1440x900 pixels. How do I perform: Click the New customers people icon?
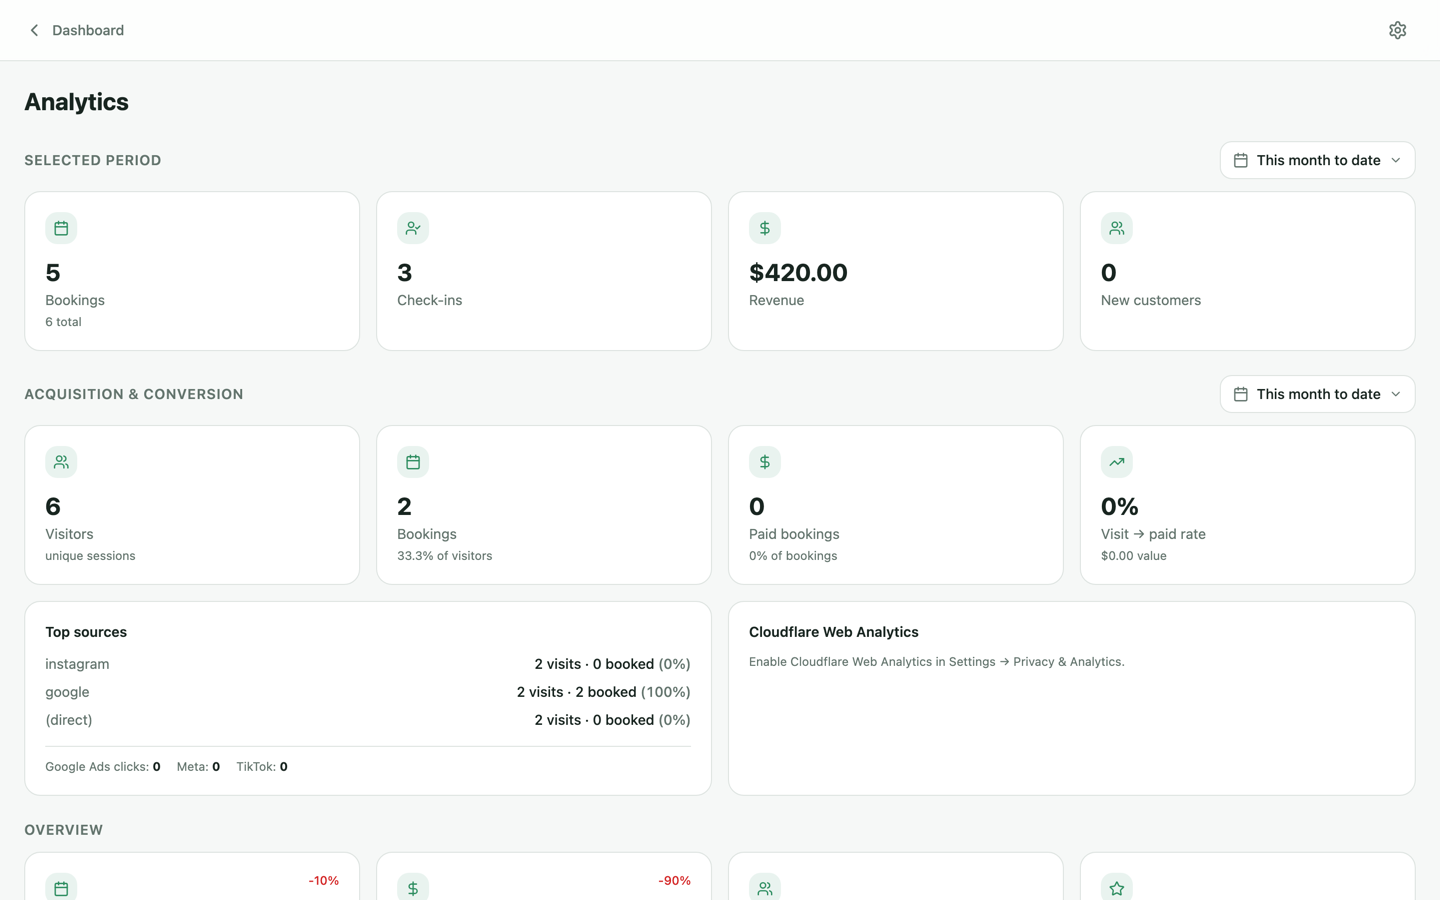1117,228
